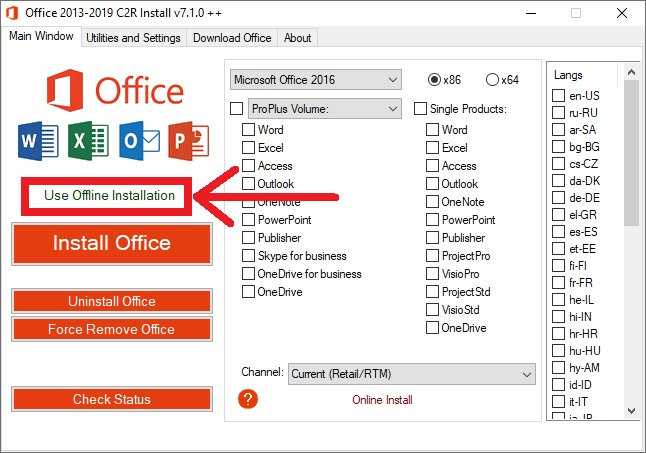Check OneNote under Single Products
646x453 pixels.
pyautogui.click(x=432, y=202)
